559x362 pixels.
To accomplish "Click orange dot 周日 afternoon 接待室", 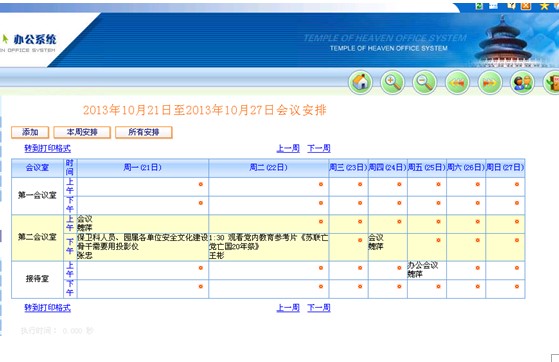I will [517, 286].
